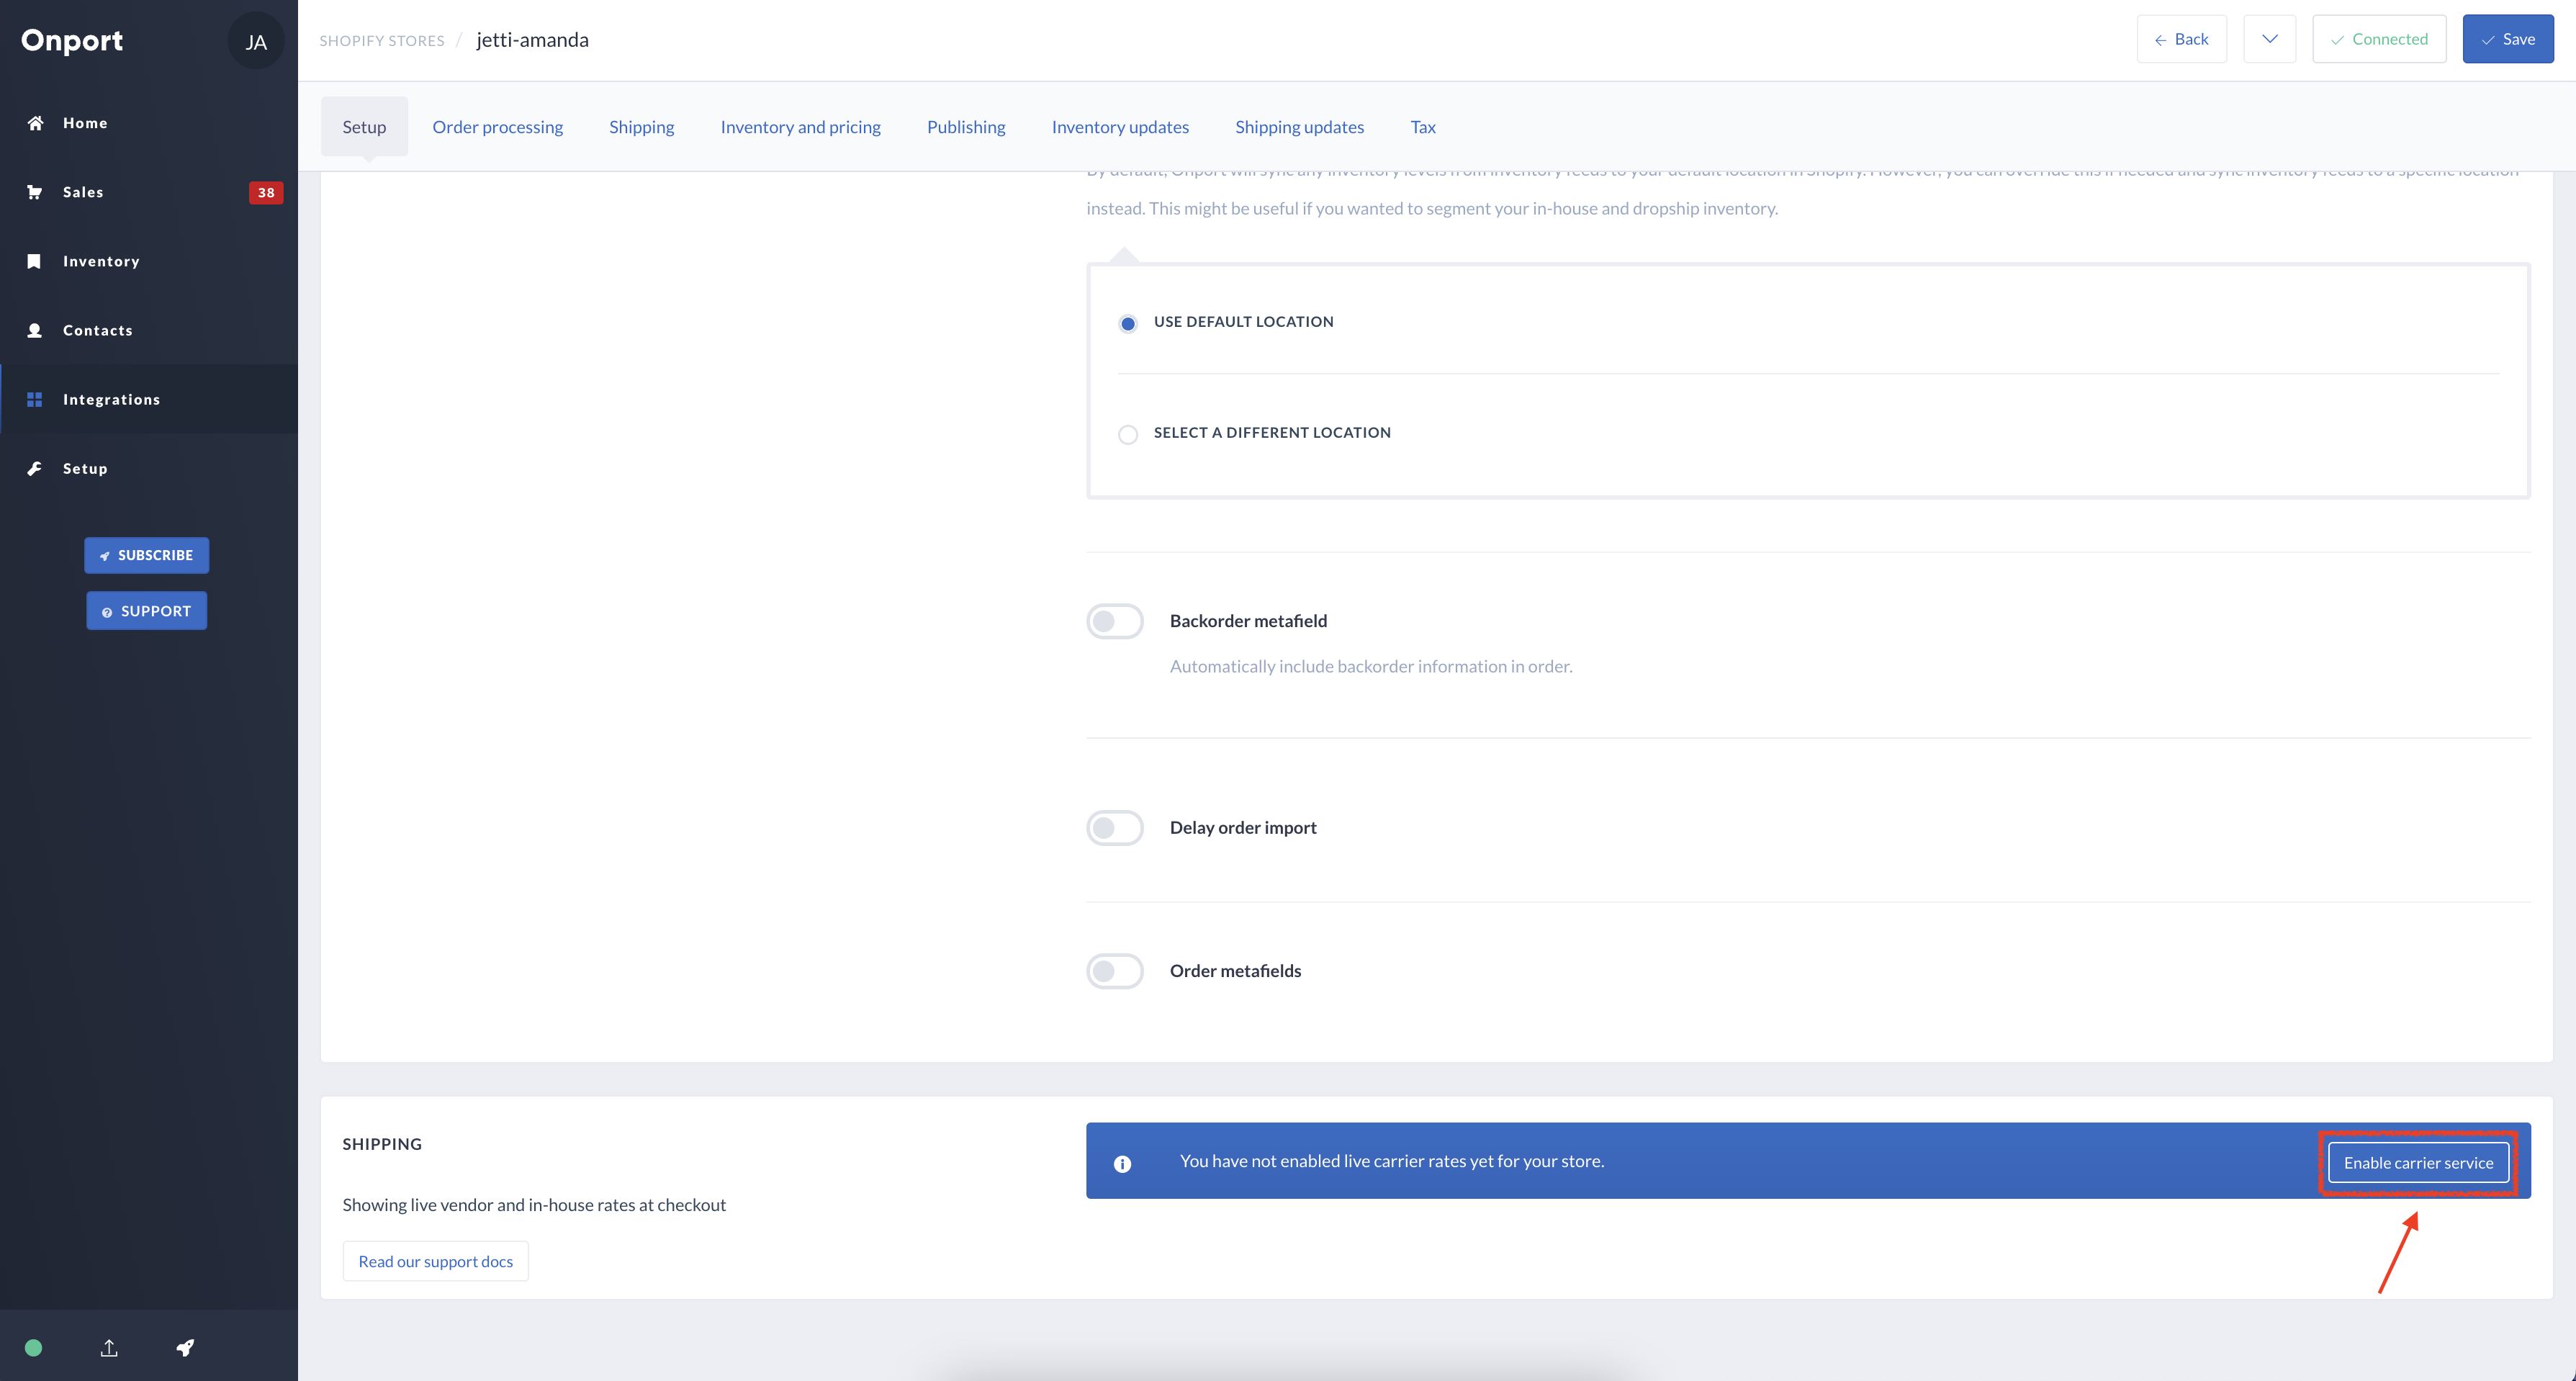Open the Contacts menu item

tap(149, 330)
